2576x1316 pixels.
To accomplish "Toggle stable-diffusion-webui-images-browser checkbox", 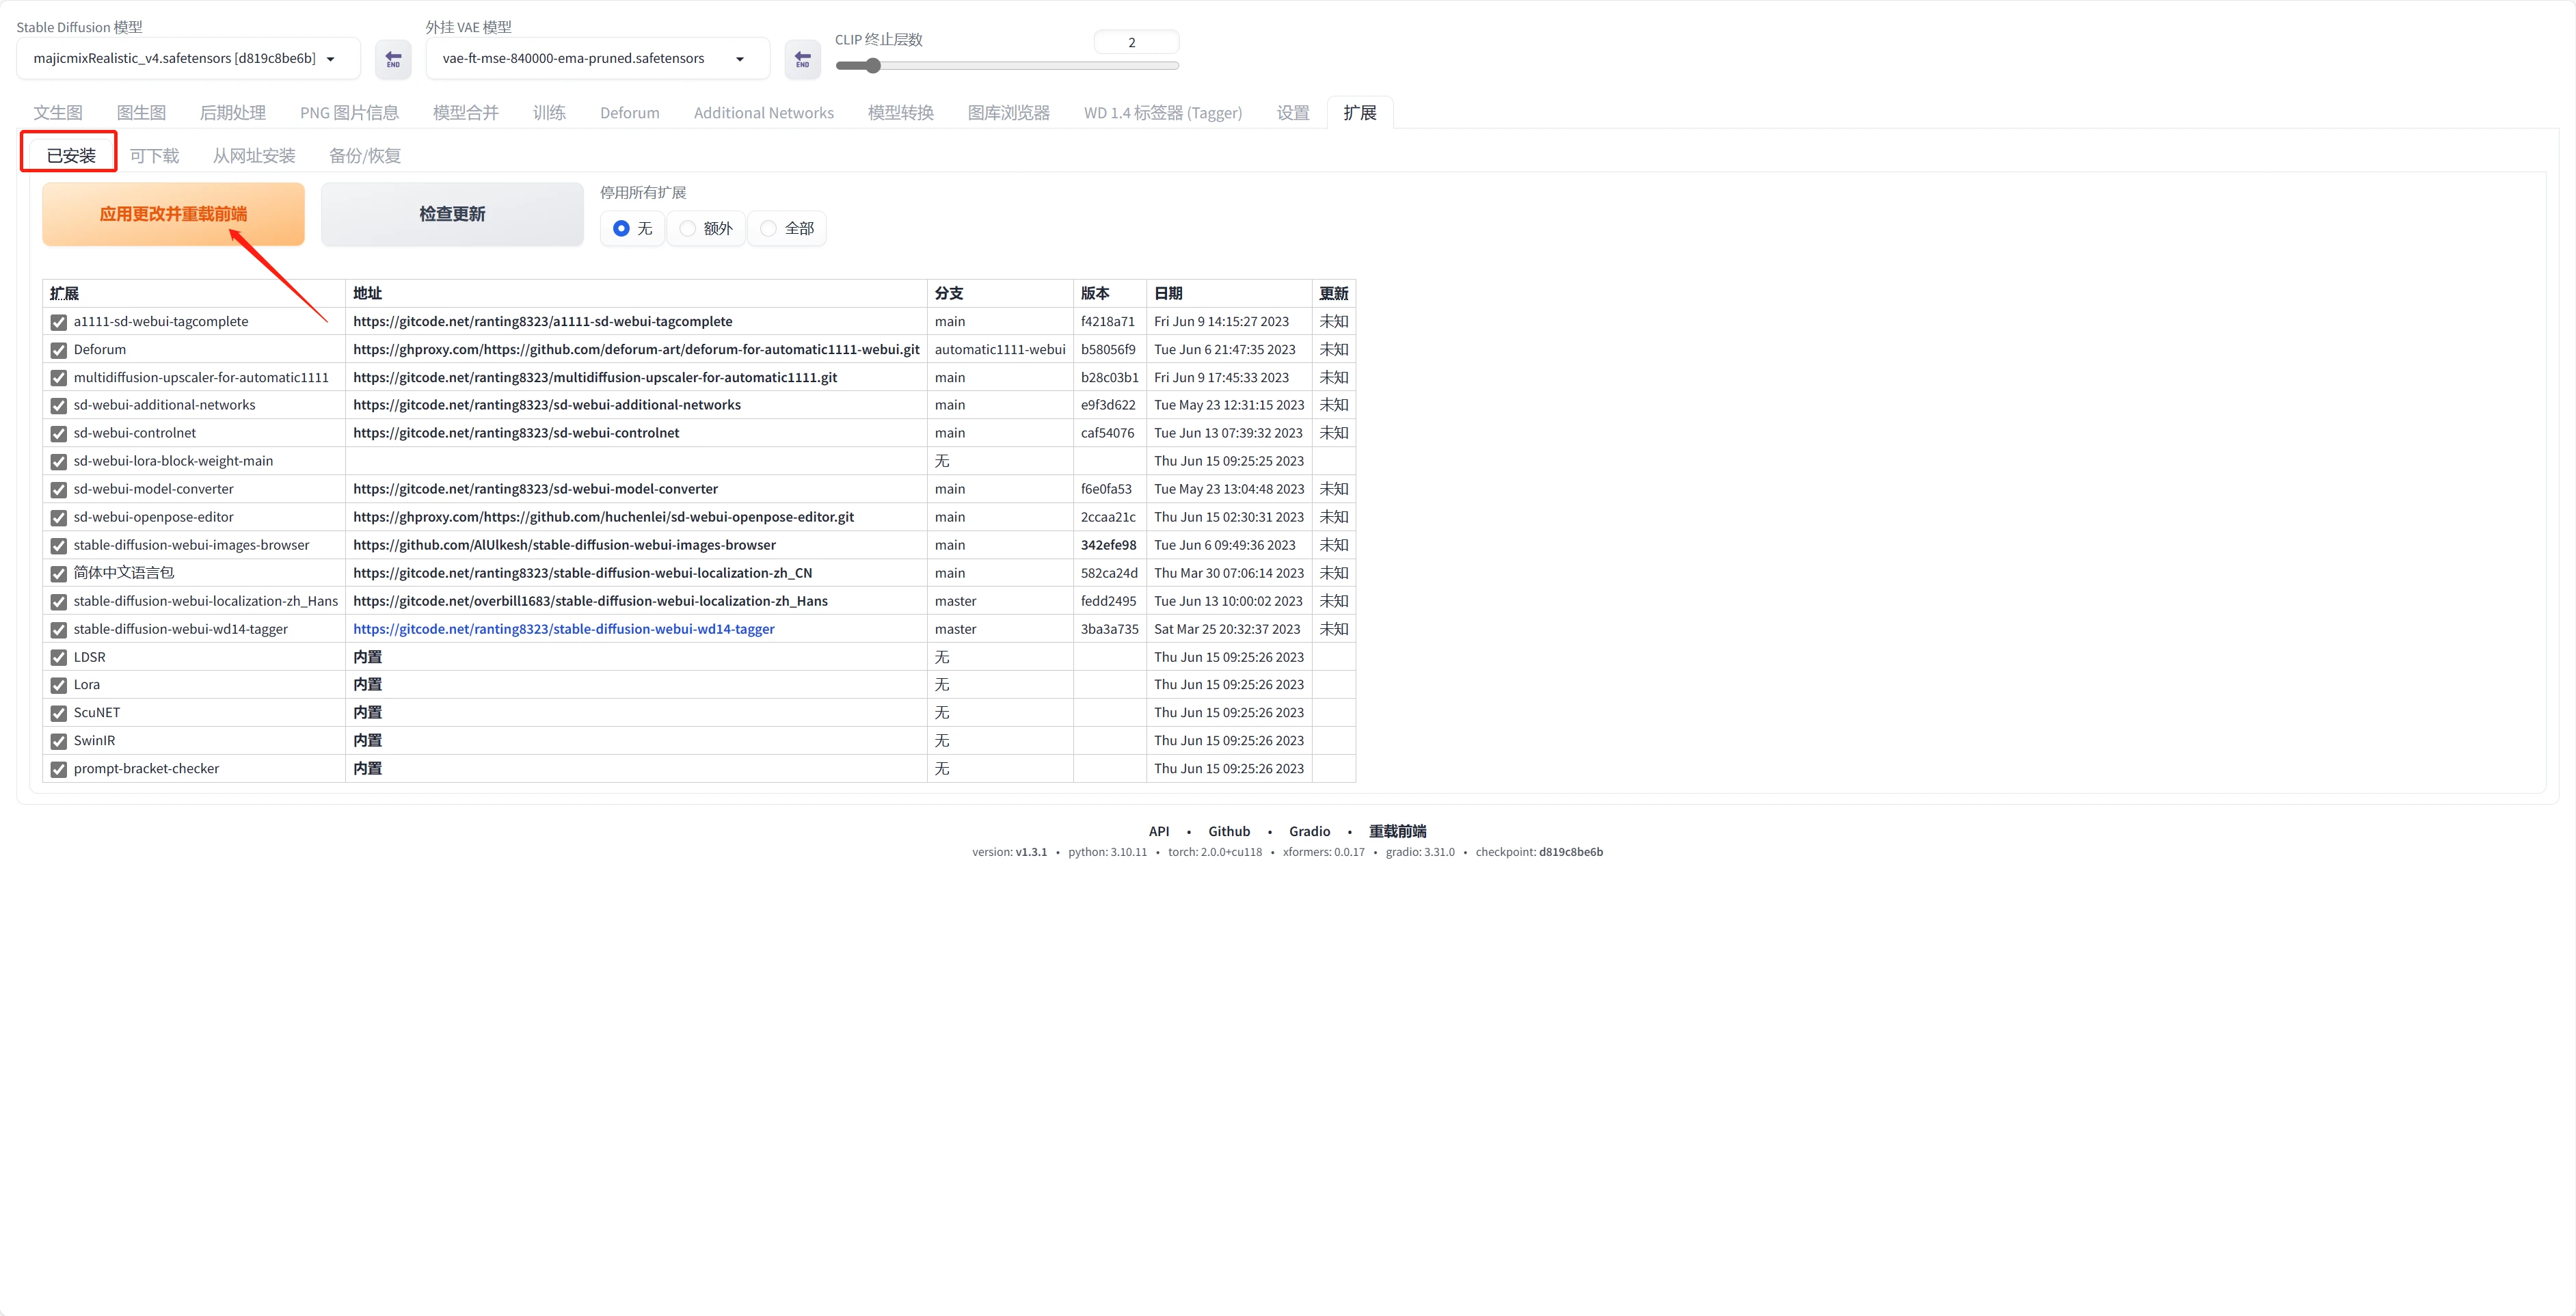I will tap(59, 546).
